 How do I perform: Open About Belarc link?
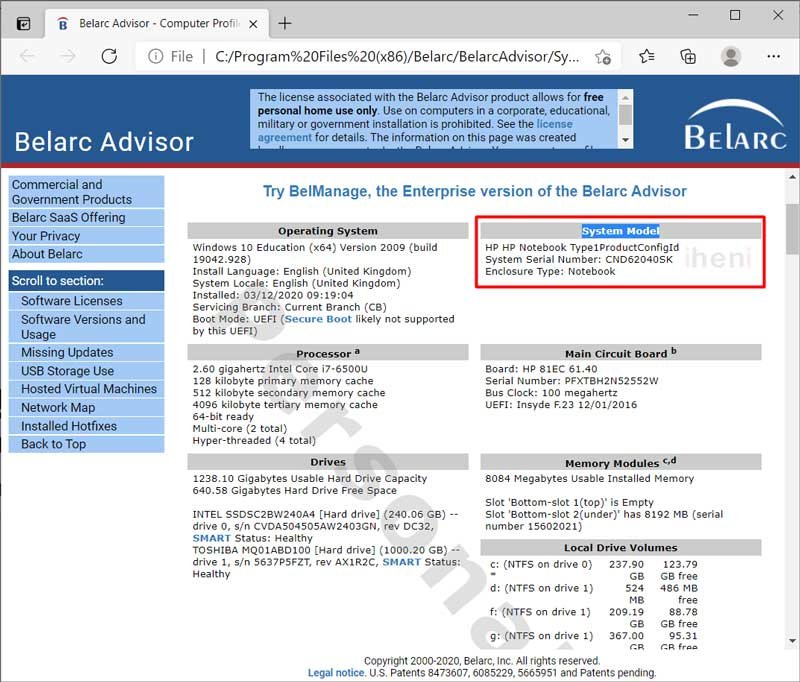[x=86, y=254]
